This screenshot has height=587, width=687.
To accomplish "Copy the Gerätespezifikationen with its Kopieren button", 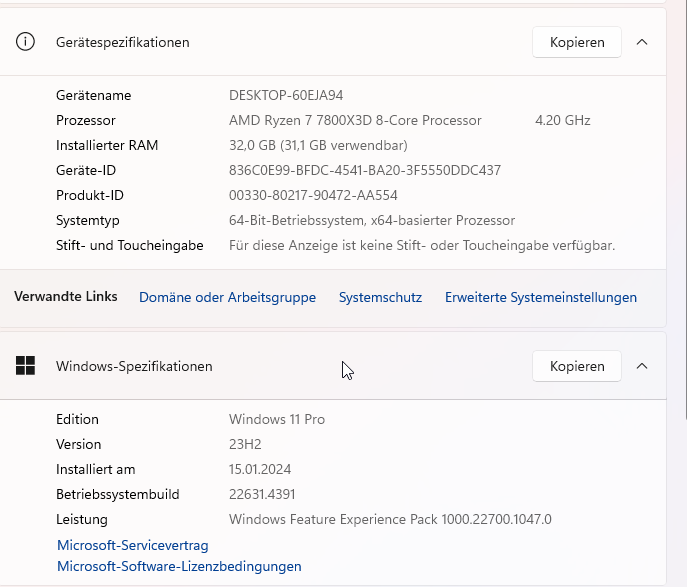I will (x=577, y=42).
